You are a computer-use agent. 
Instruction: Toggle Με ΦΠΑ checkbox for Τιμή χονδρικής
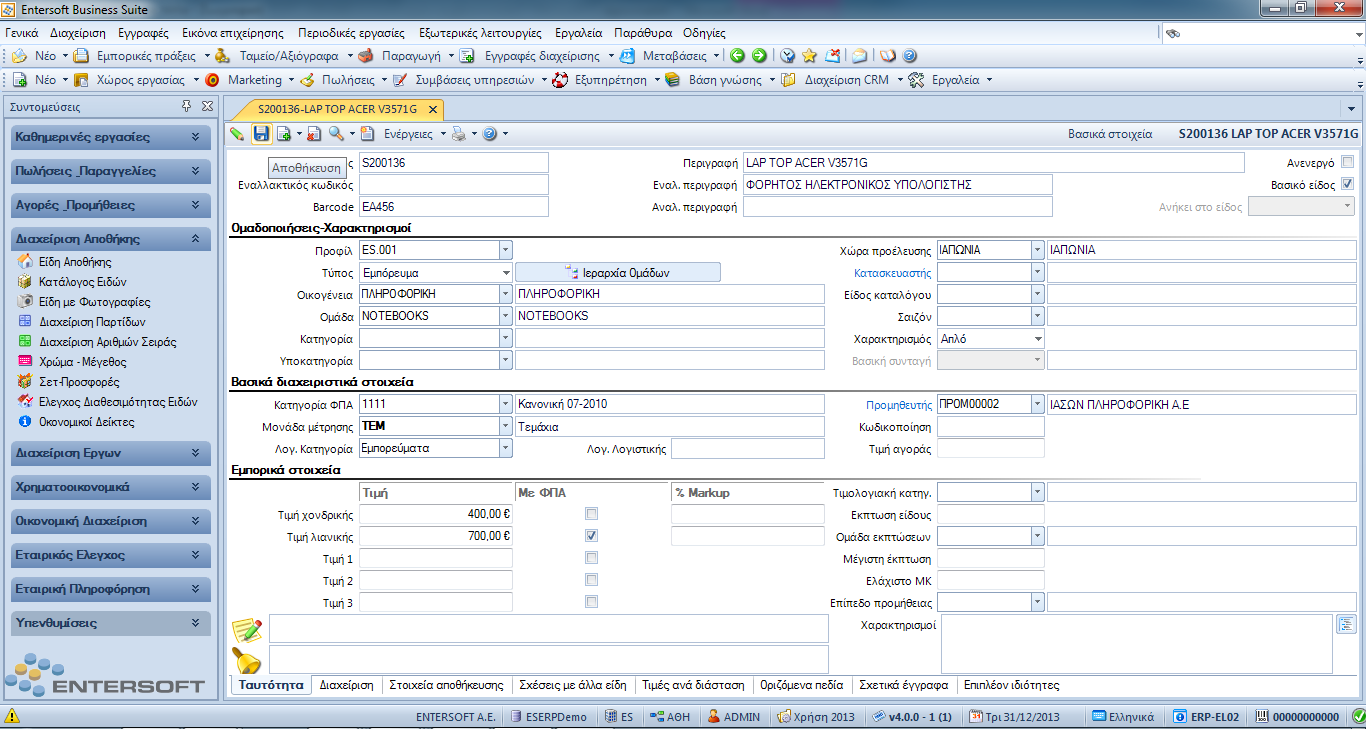tap(592, 514)
